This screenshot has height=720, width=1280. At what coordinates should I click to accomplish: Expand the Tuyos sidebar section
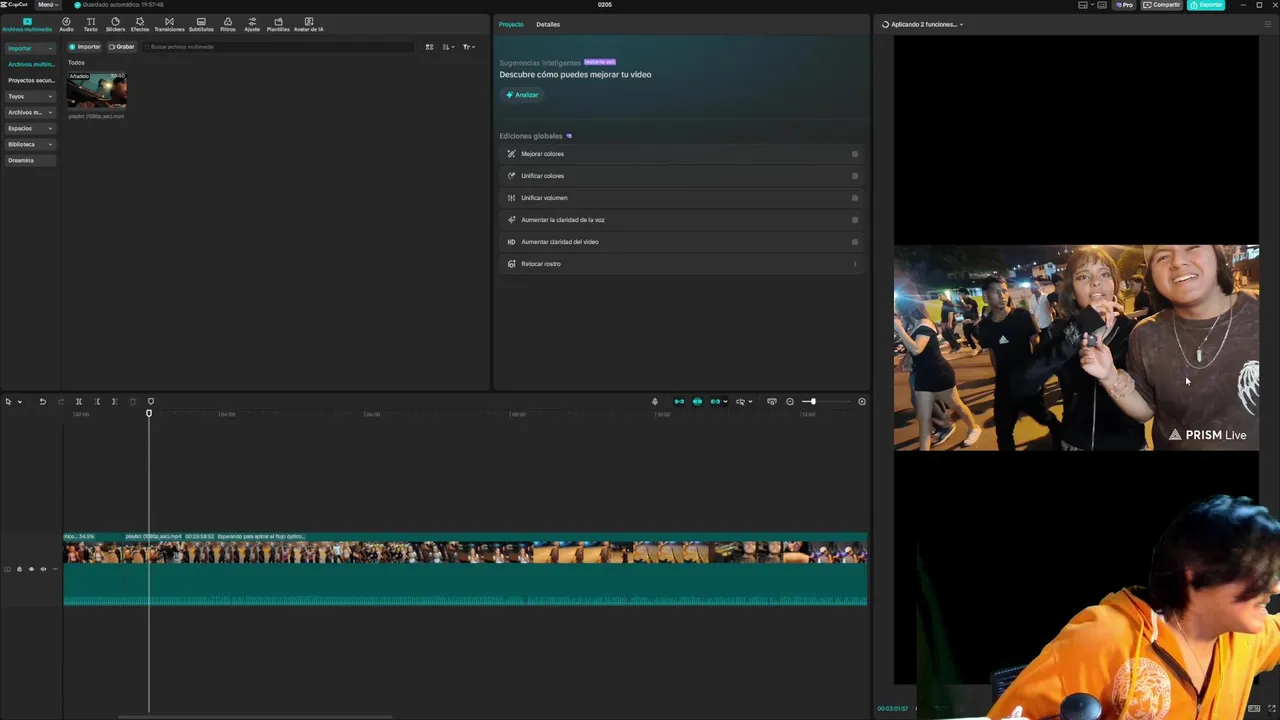point(29,96)
